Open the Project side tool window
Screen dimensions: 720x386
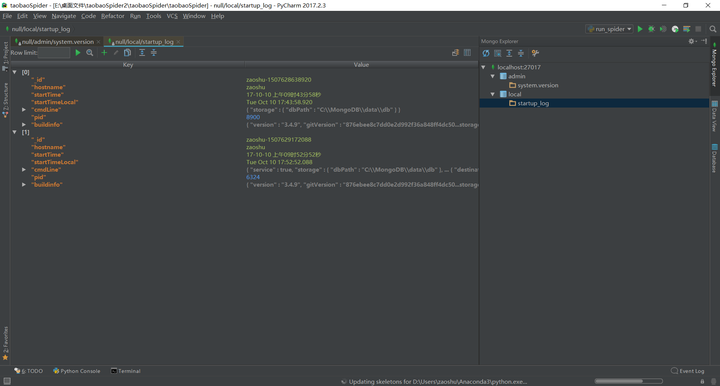click(x=5, y=56)
